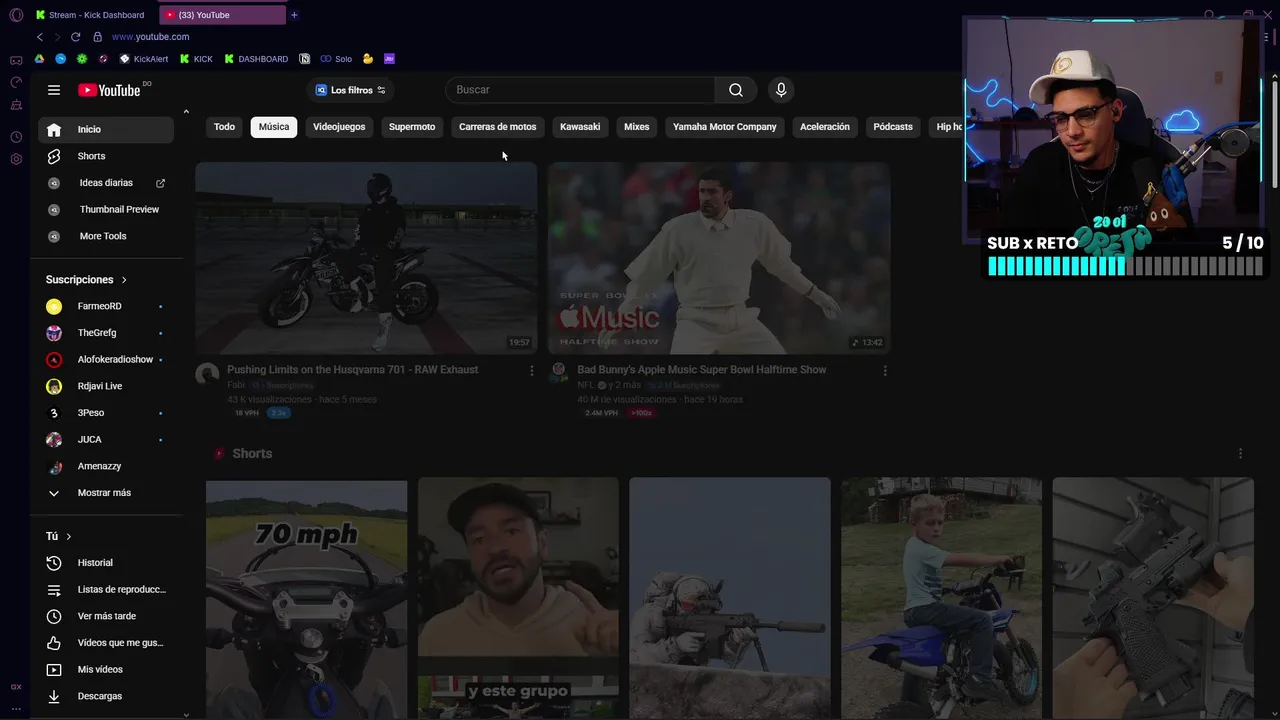Open Google Drive bookmark icon

pyautogui.click(x=40, y=59)
